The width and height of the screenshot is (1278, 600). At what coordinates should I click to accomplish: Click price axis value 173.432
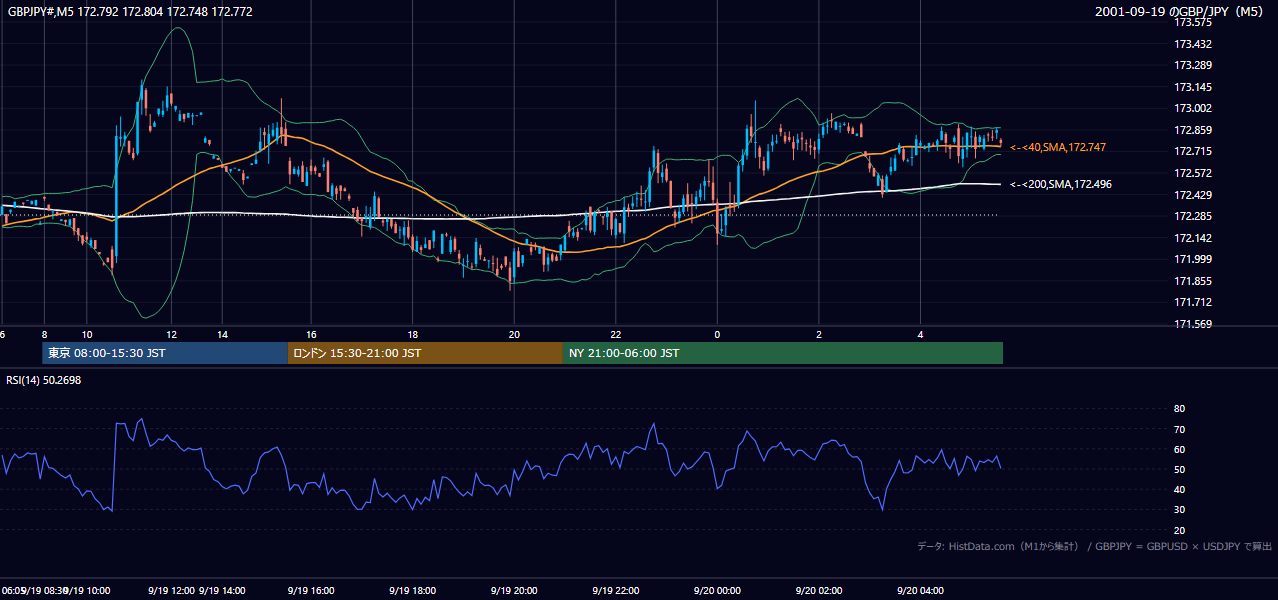tap(1194, 44)
